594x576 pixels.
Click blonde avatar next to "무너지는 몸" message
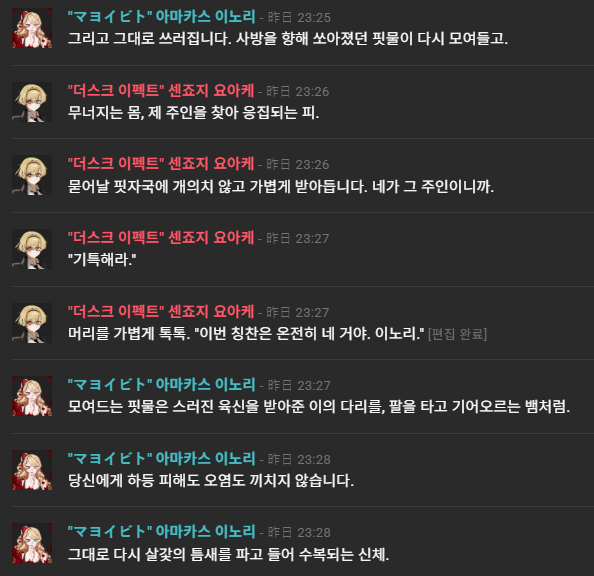tap(32, 102)
